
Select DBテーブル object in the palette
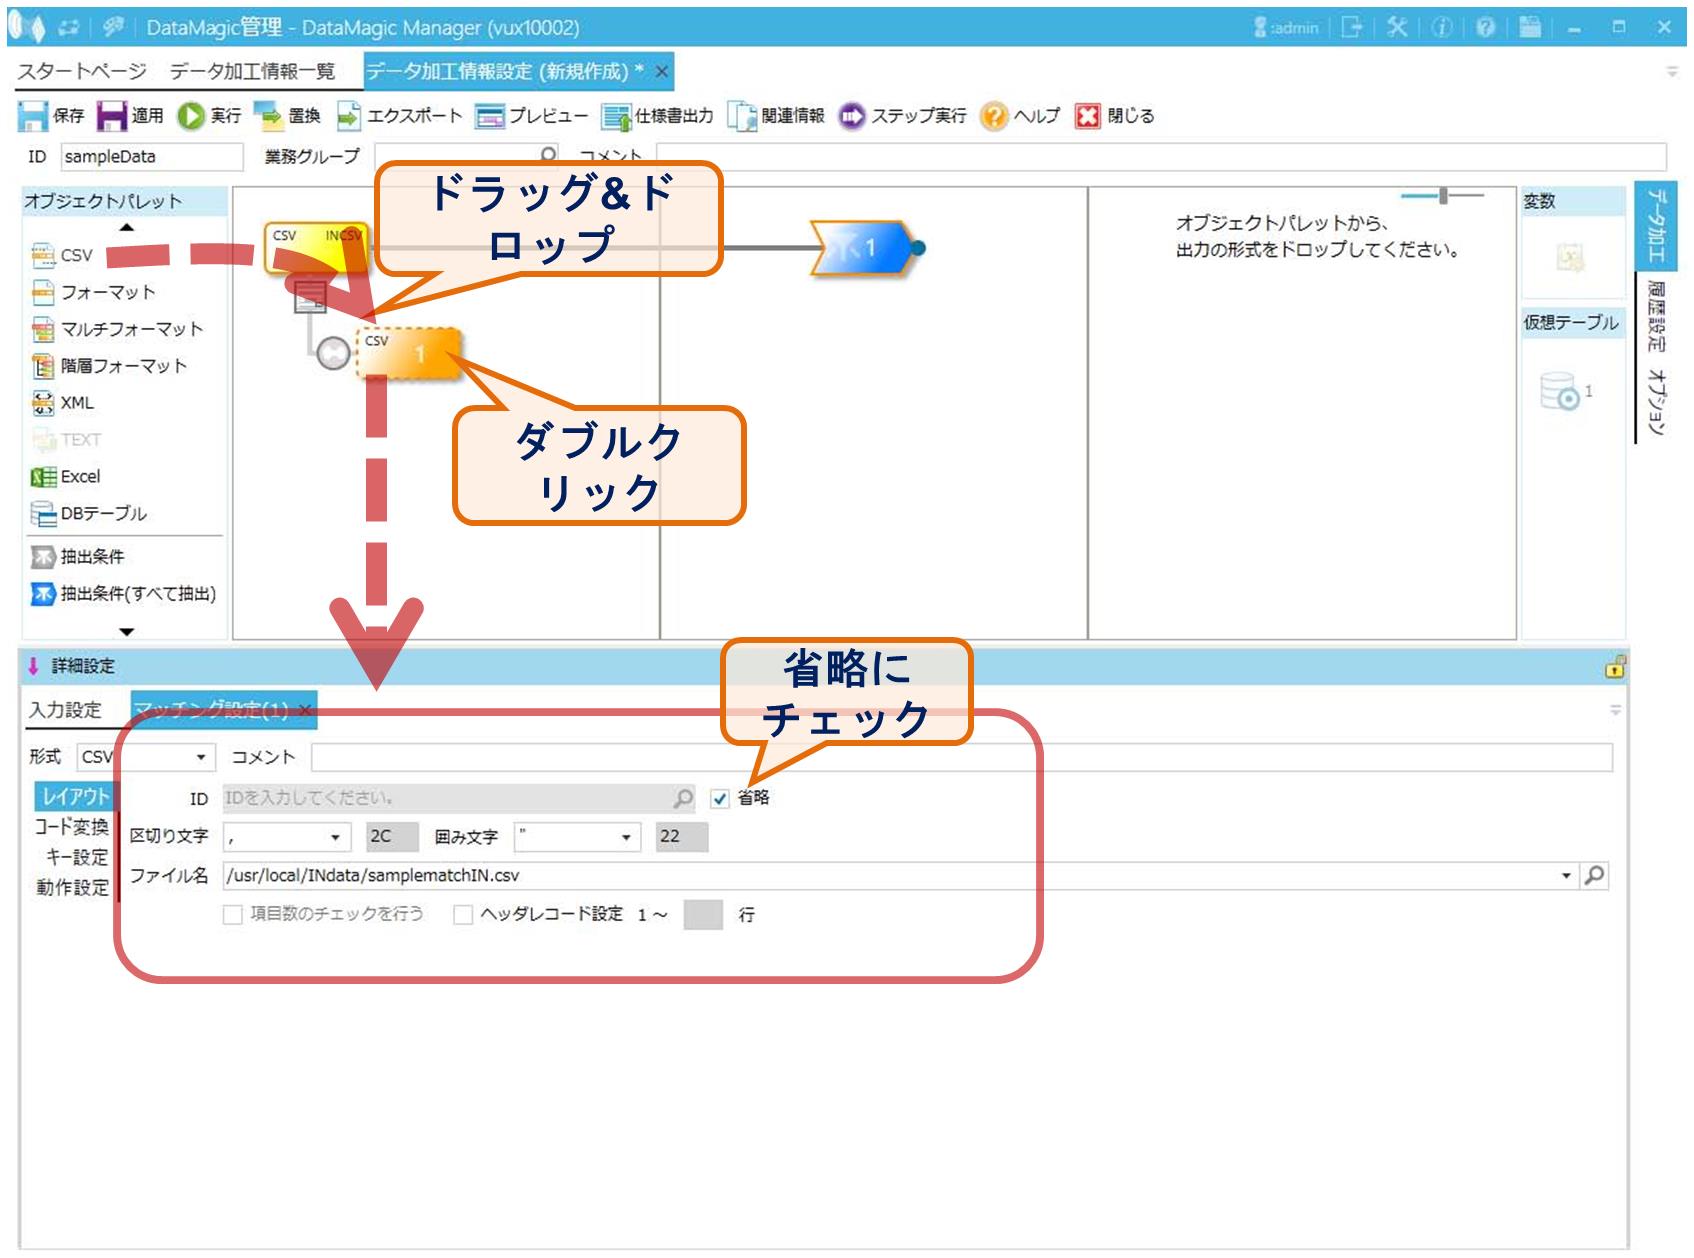point(89,514)
